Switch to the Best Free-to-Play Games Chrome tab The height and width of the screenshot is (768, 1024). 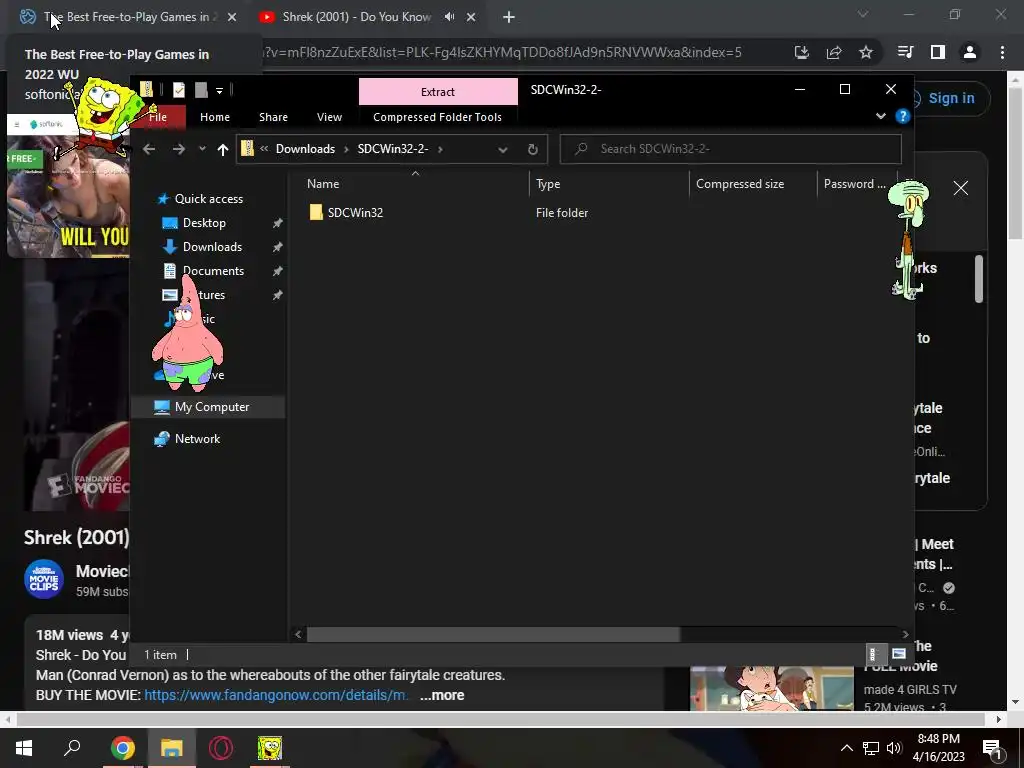coord(127,17)
